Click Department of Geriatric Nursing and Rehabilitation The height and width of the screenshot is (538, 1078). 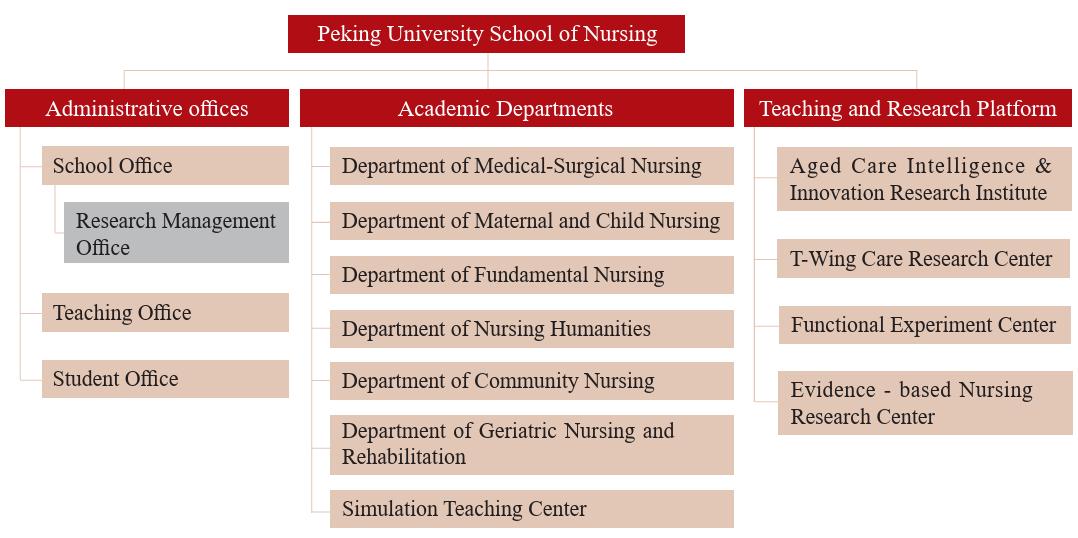pyautogui.click(x=531, y=445)
